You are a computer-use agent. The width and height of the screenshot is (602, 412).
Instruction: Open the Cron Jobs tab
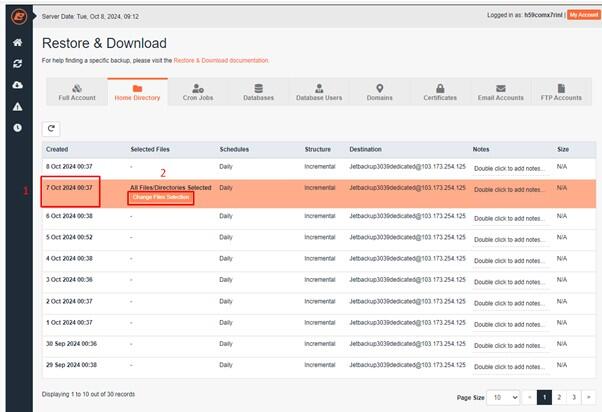(198, 92)
